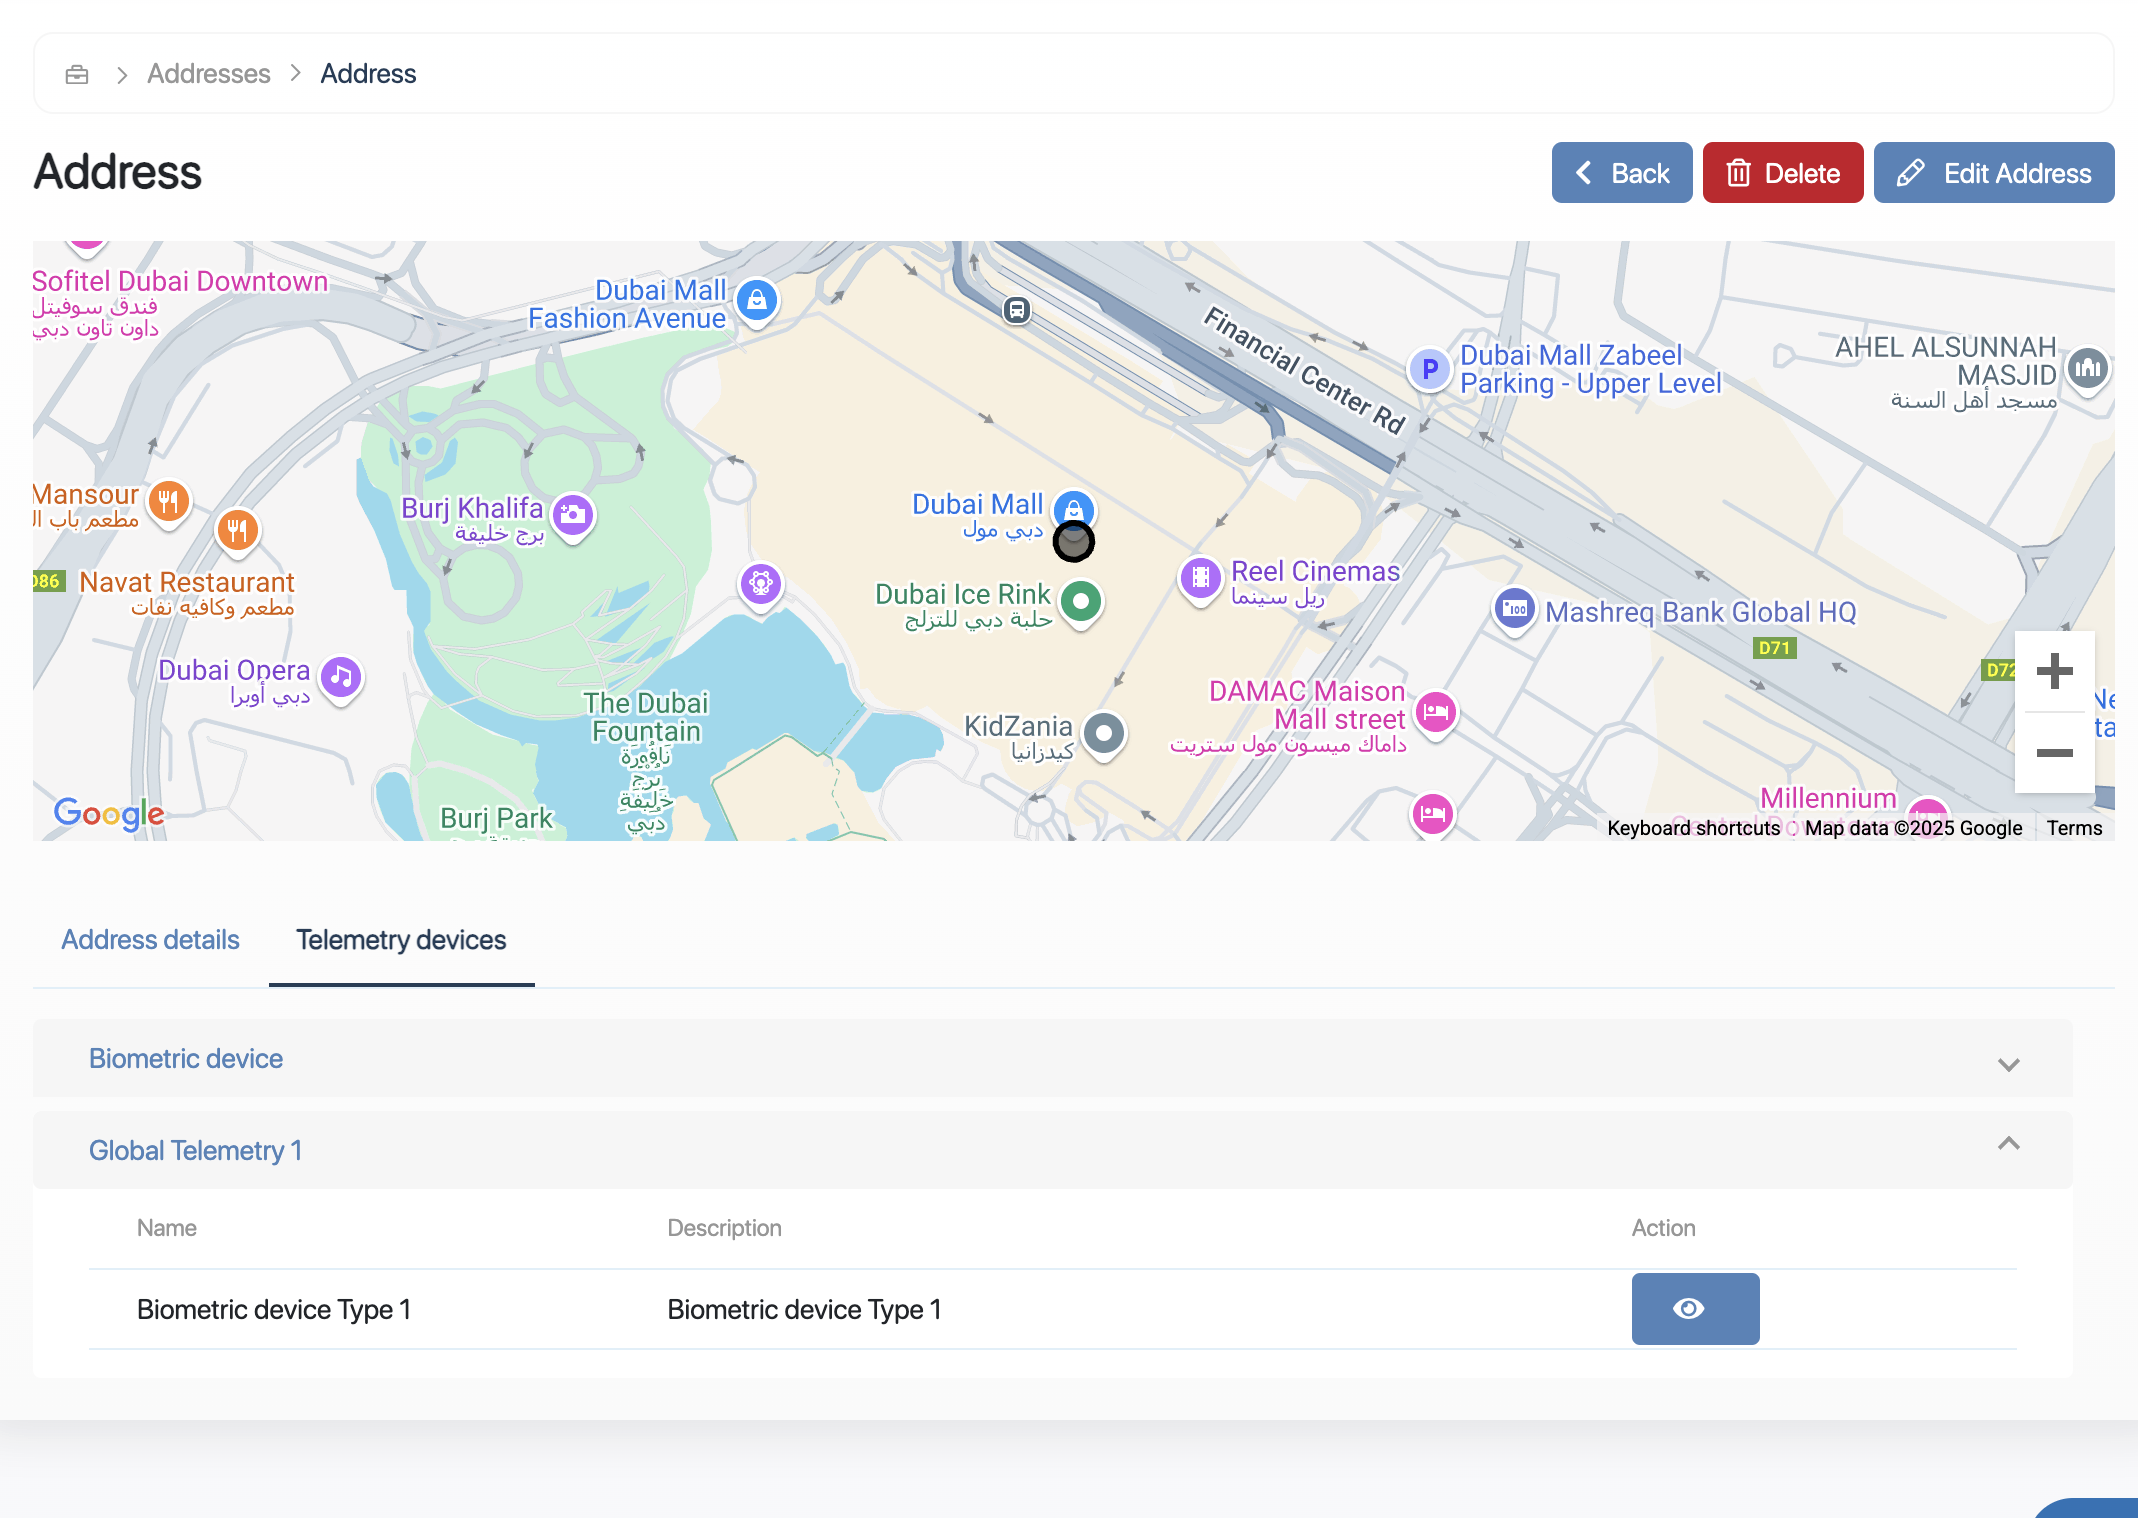Open Edit Address
Viewport: 2138px width, 1518px height.
coord(1993,173)
